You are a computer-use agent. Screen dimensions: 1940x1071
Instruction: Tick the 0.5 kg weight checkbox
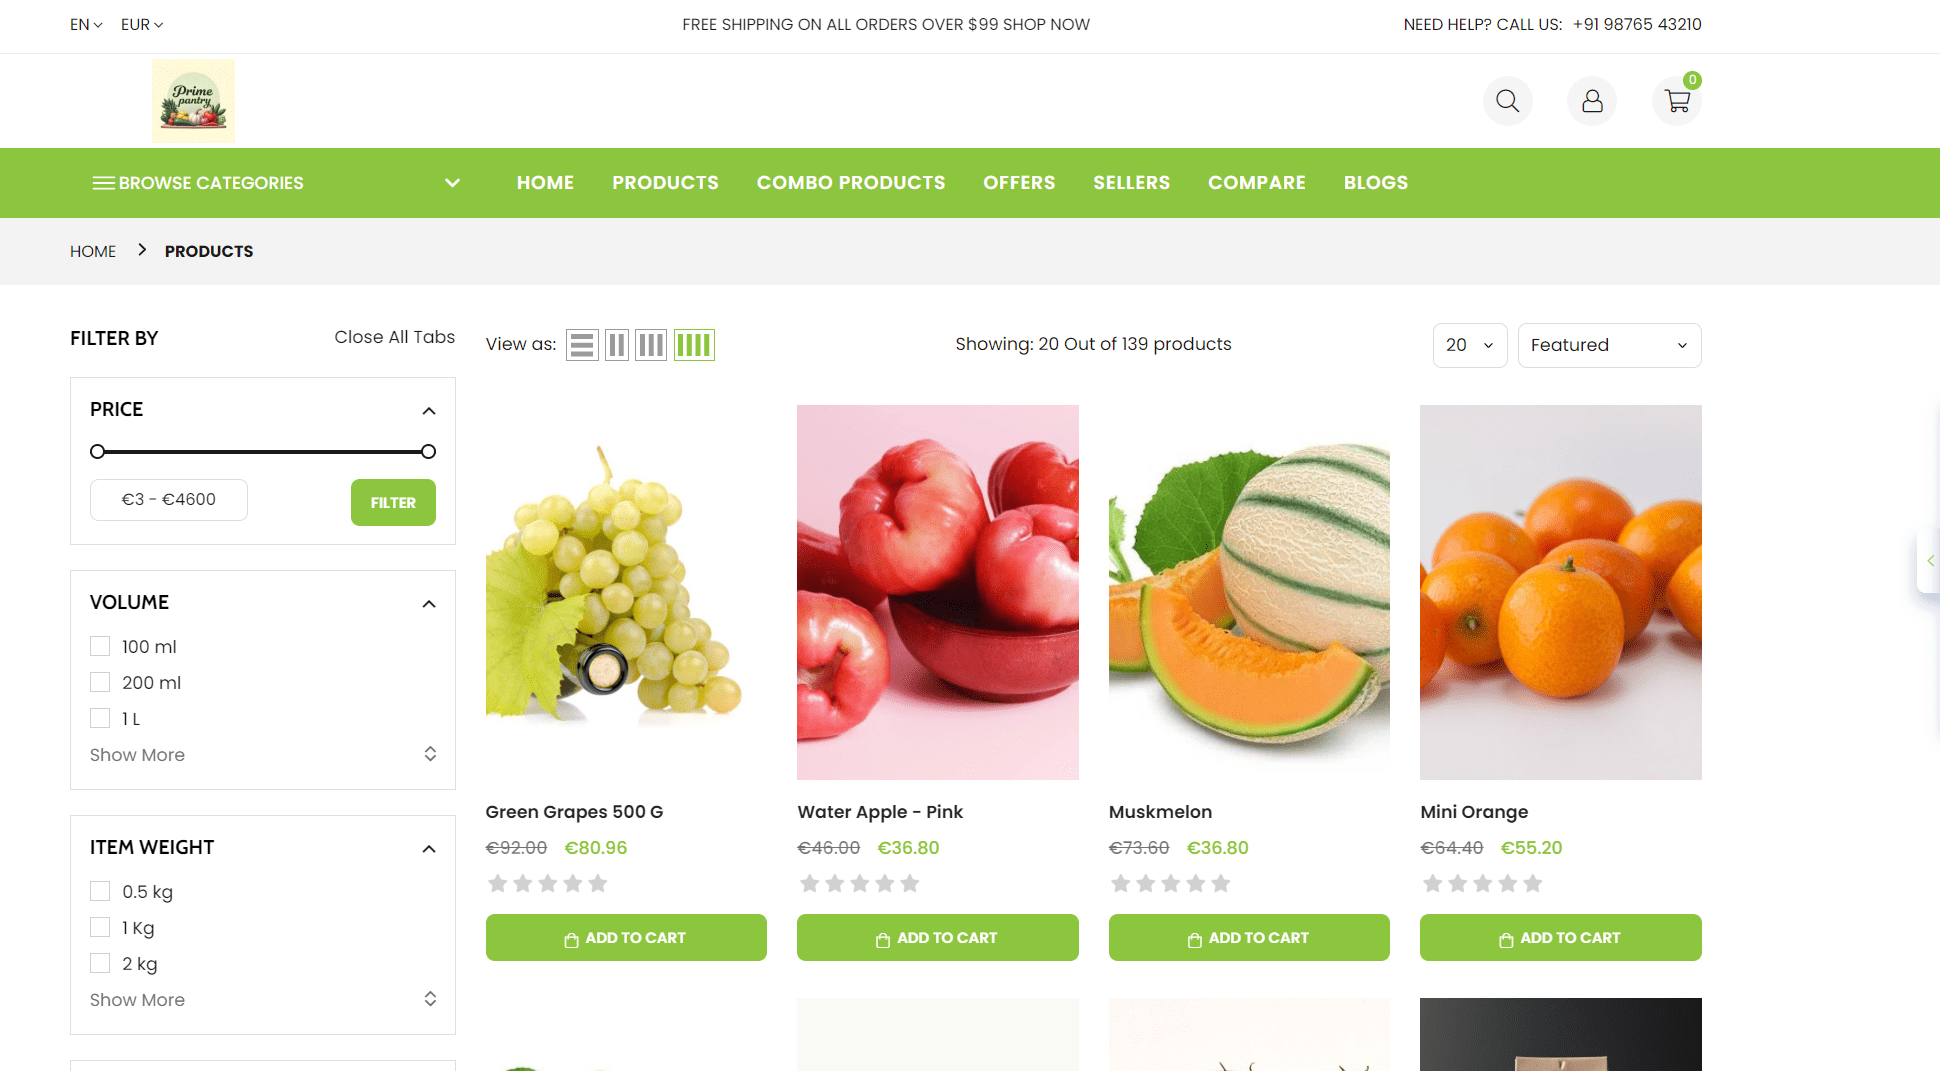pyautogui.click(x=100, y=891)
